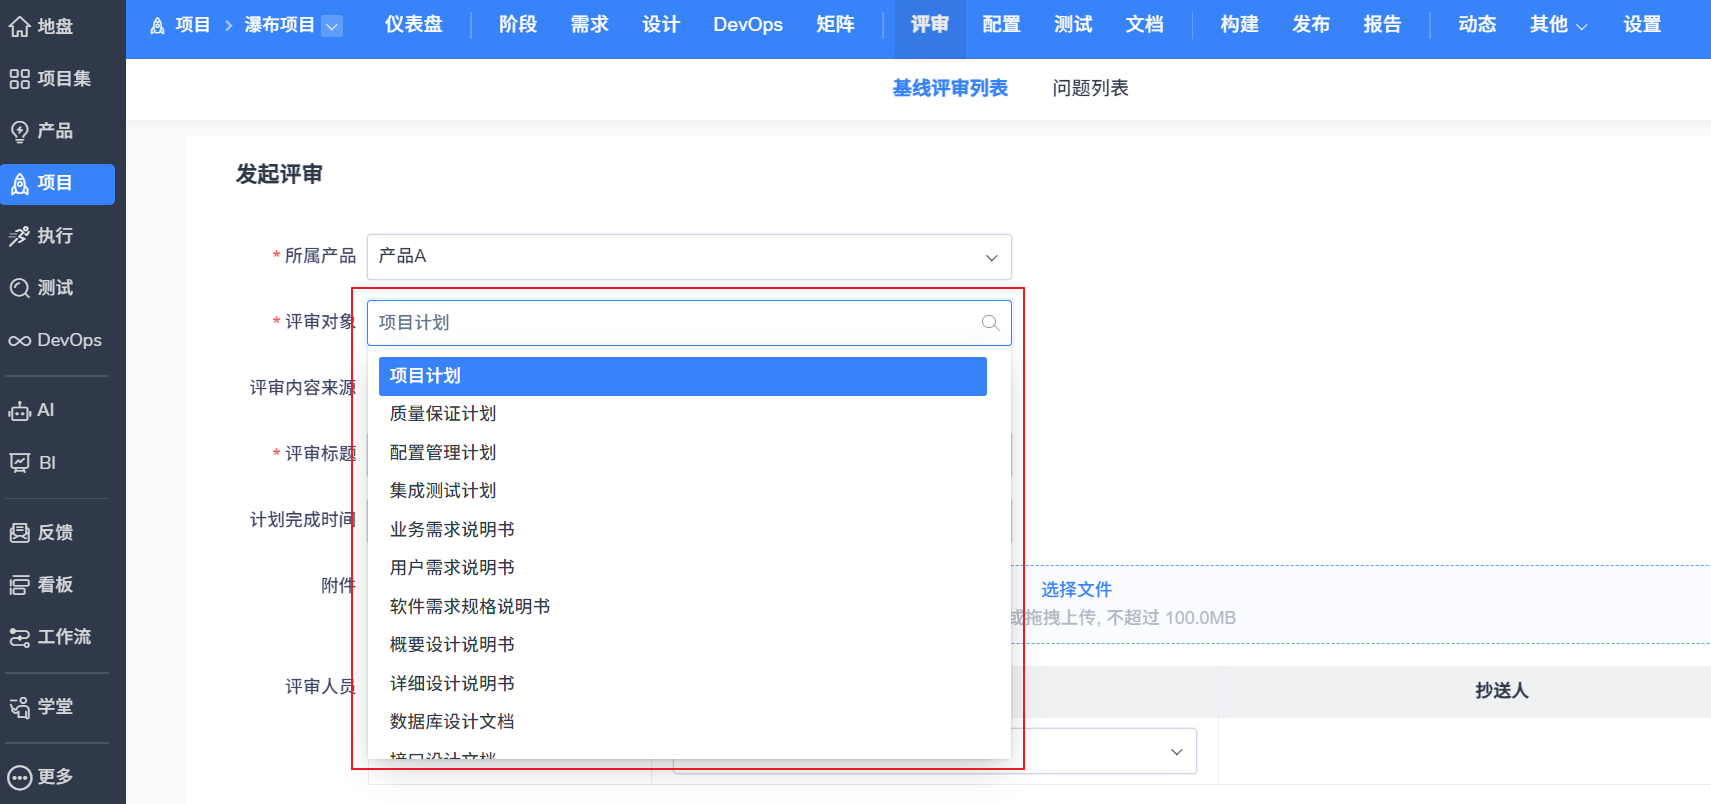The width and height of the screenshot is (1711, 804).
Task: Choose 质量保证计划 option
Action: pos(683,414)
